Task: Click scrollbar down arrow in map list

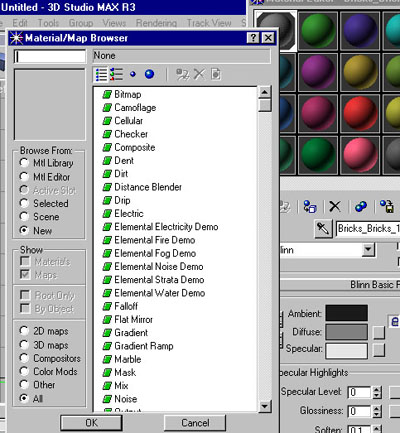Action: (265, 406)
